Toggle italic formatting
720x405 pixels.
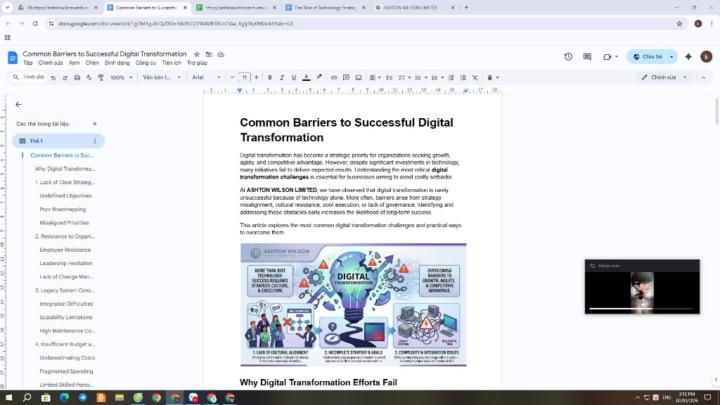(282, 77)
